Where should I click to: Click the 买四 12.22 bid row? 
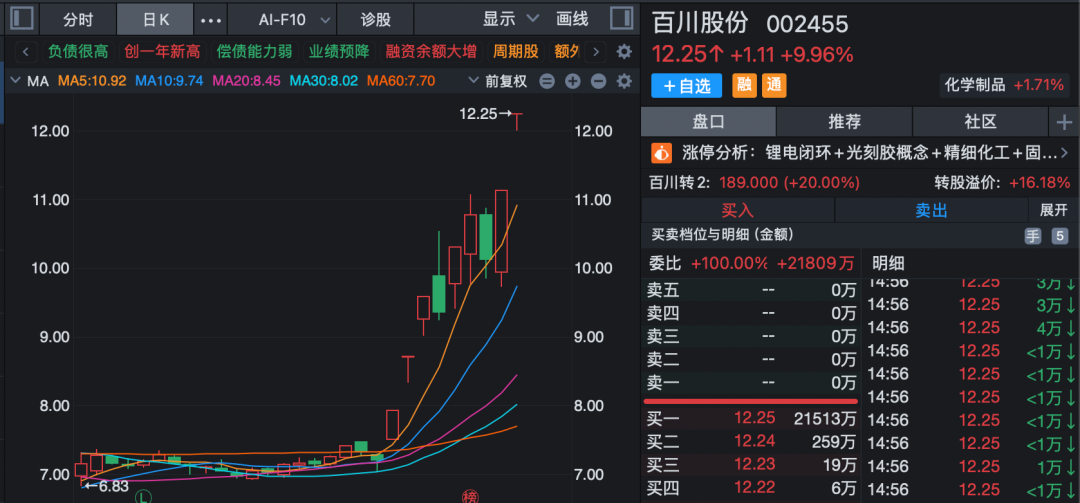(751, 489)
